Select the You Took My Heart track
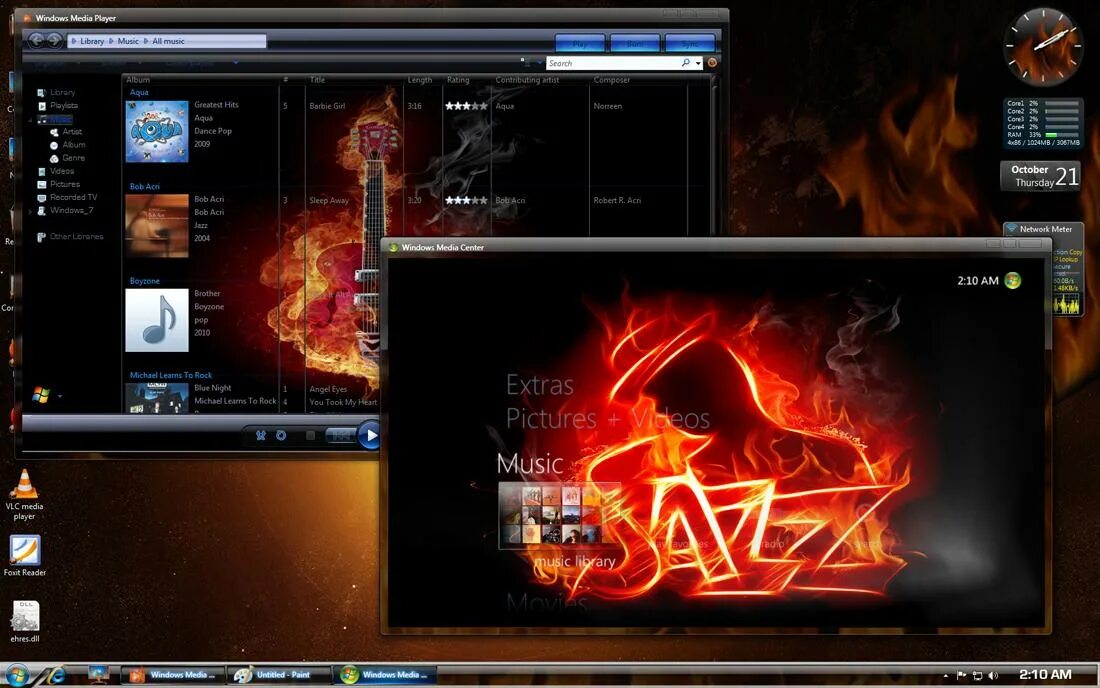This screenshot has width=1100, height=688. click(x=343, y=402)
